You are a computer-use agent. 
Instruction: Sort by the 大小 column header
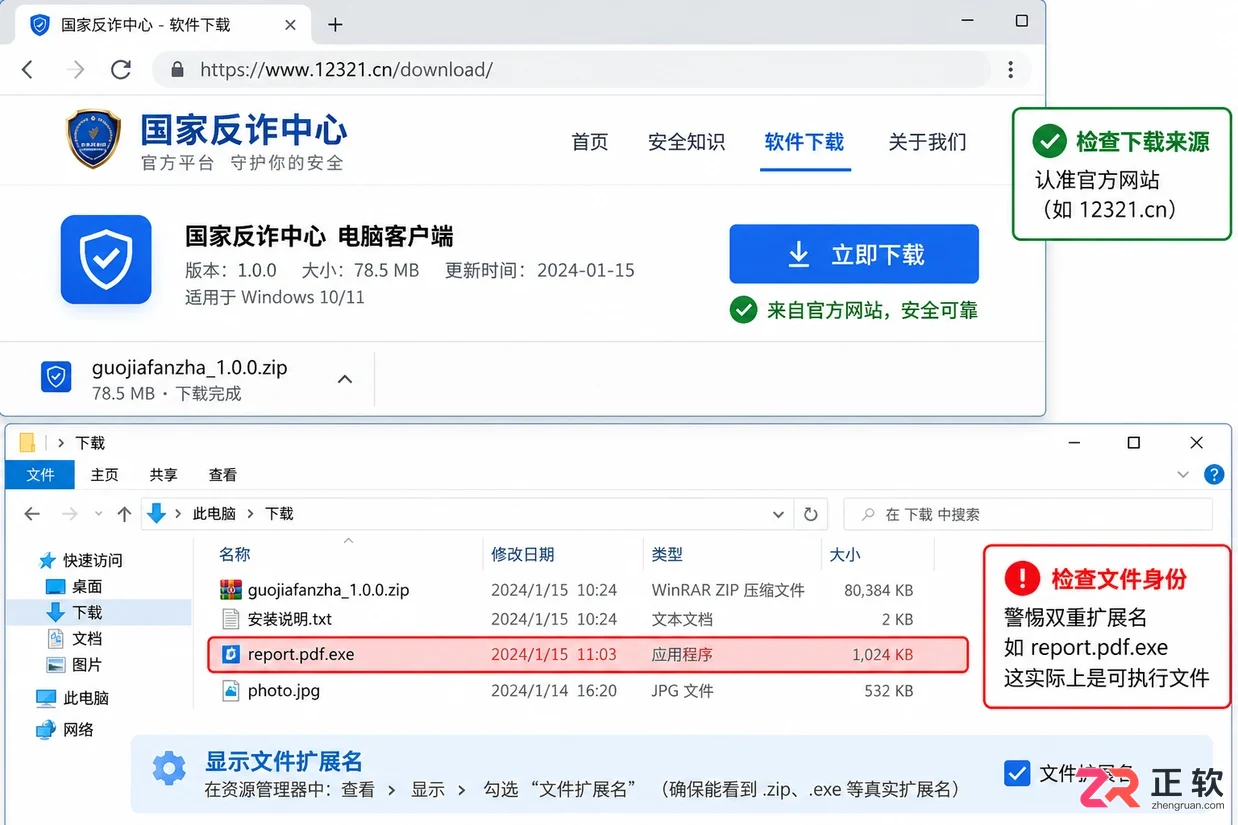point(845,554)
